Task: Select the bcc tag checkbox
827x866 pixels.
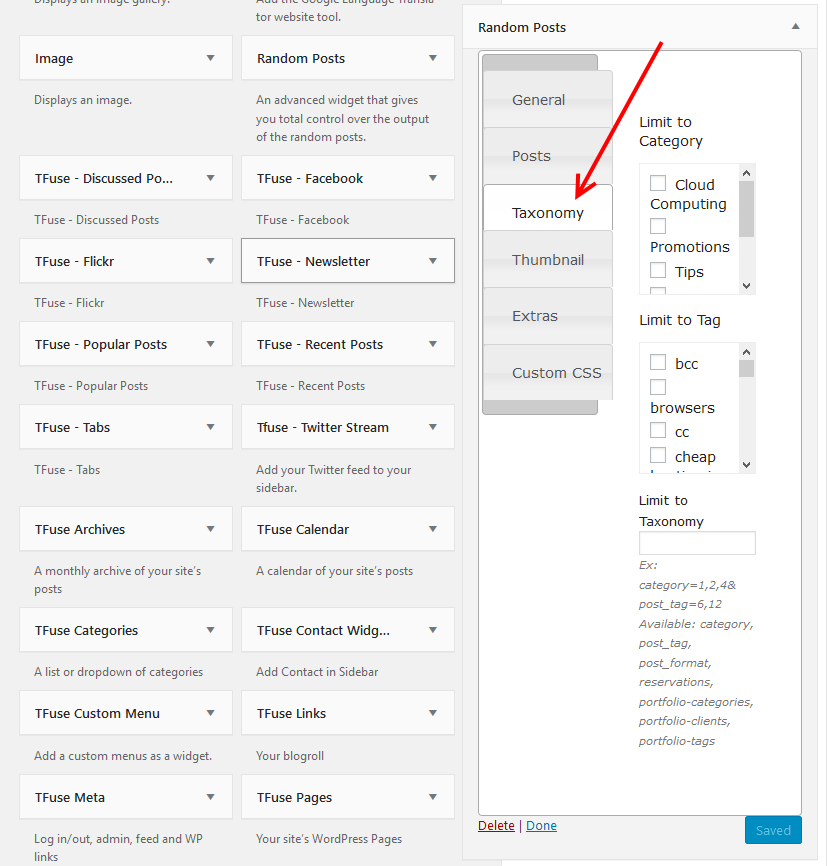Action: click(658, 362)
